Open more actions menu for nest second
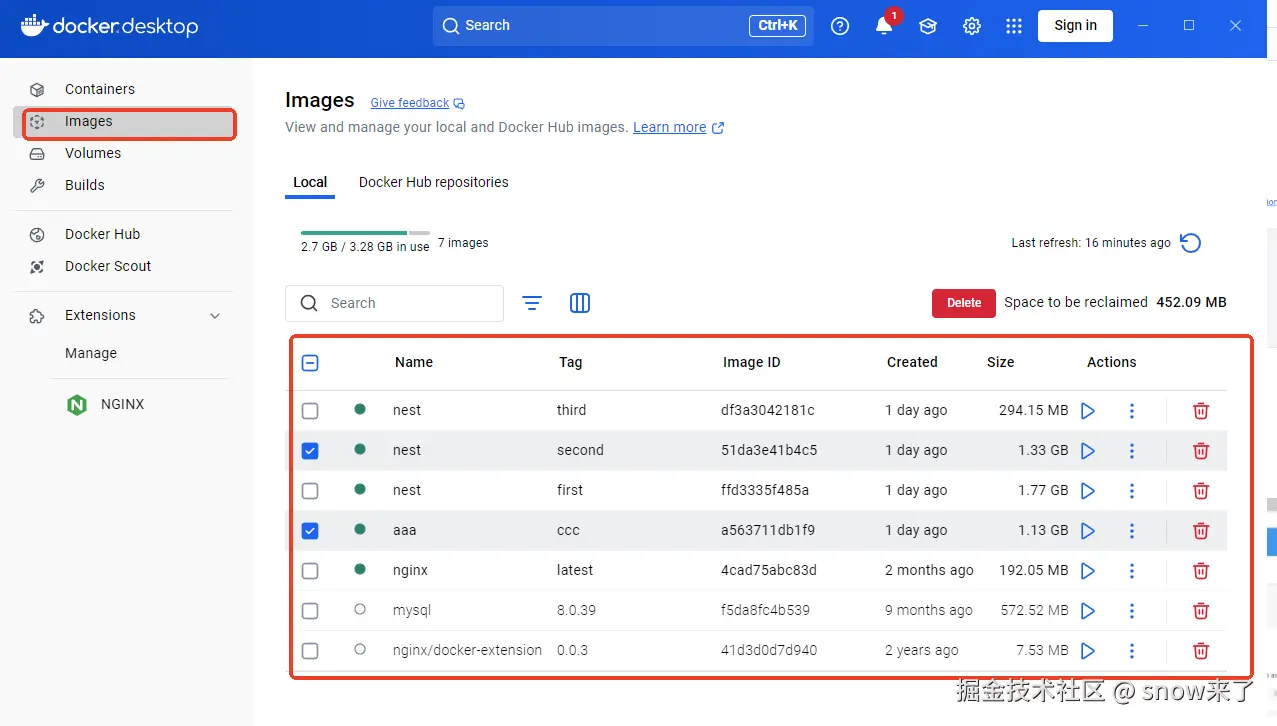Viewport: 1277px width, 726px height. coord(1132,451)
